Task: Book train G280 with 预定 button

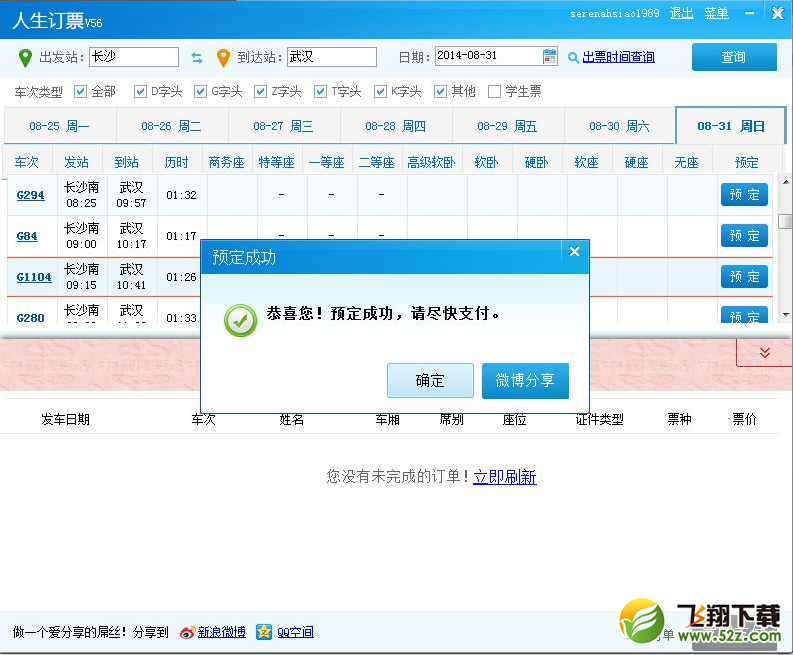Action: 744,315
